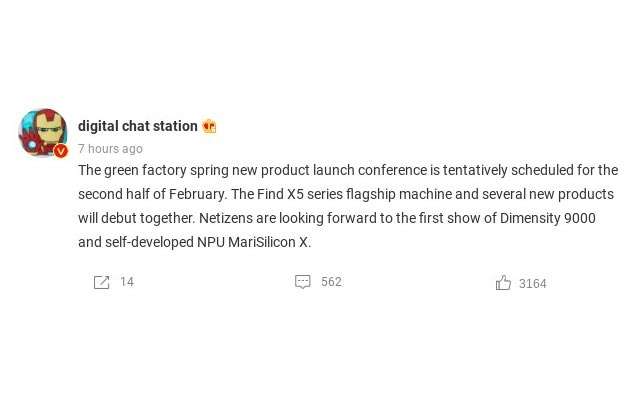The image size is (640, 400).
Task: Click the word "Netizens" in the post
Action: point(225,218)
